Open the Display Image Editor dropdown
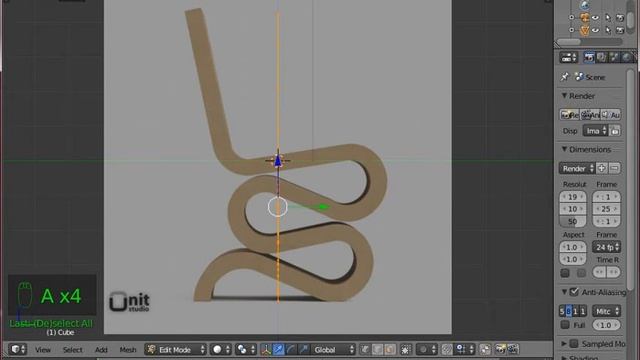Screen dimensions: 640x360 [596, 131]
